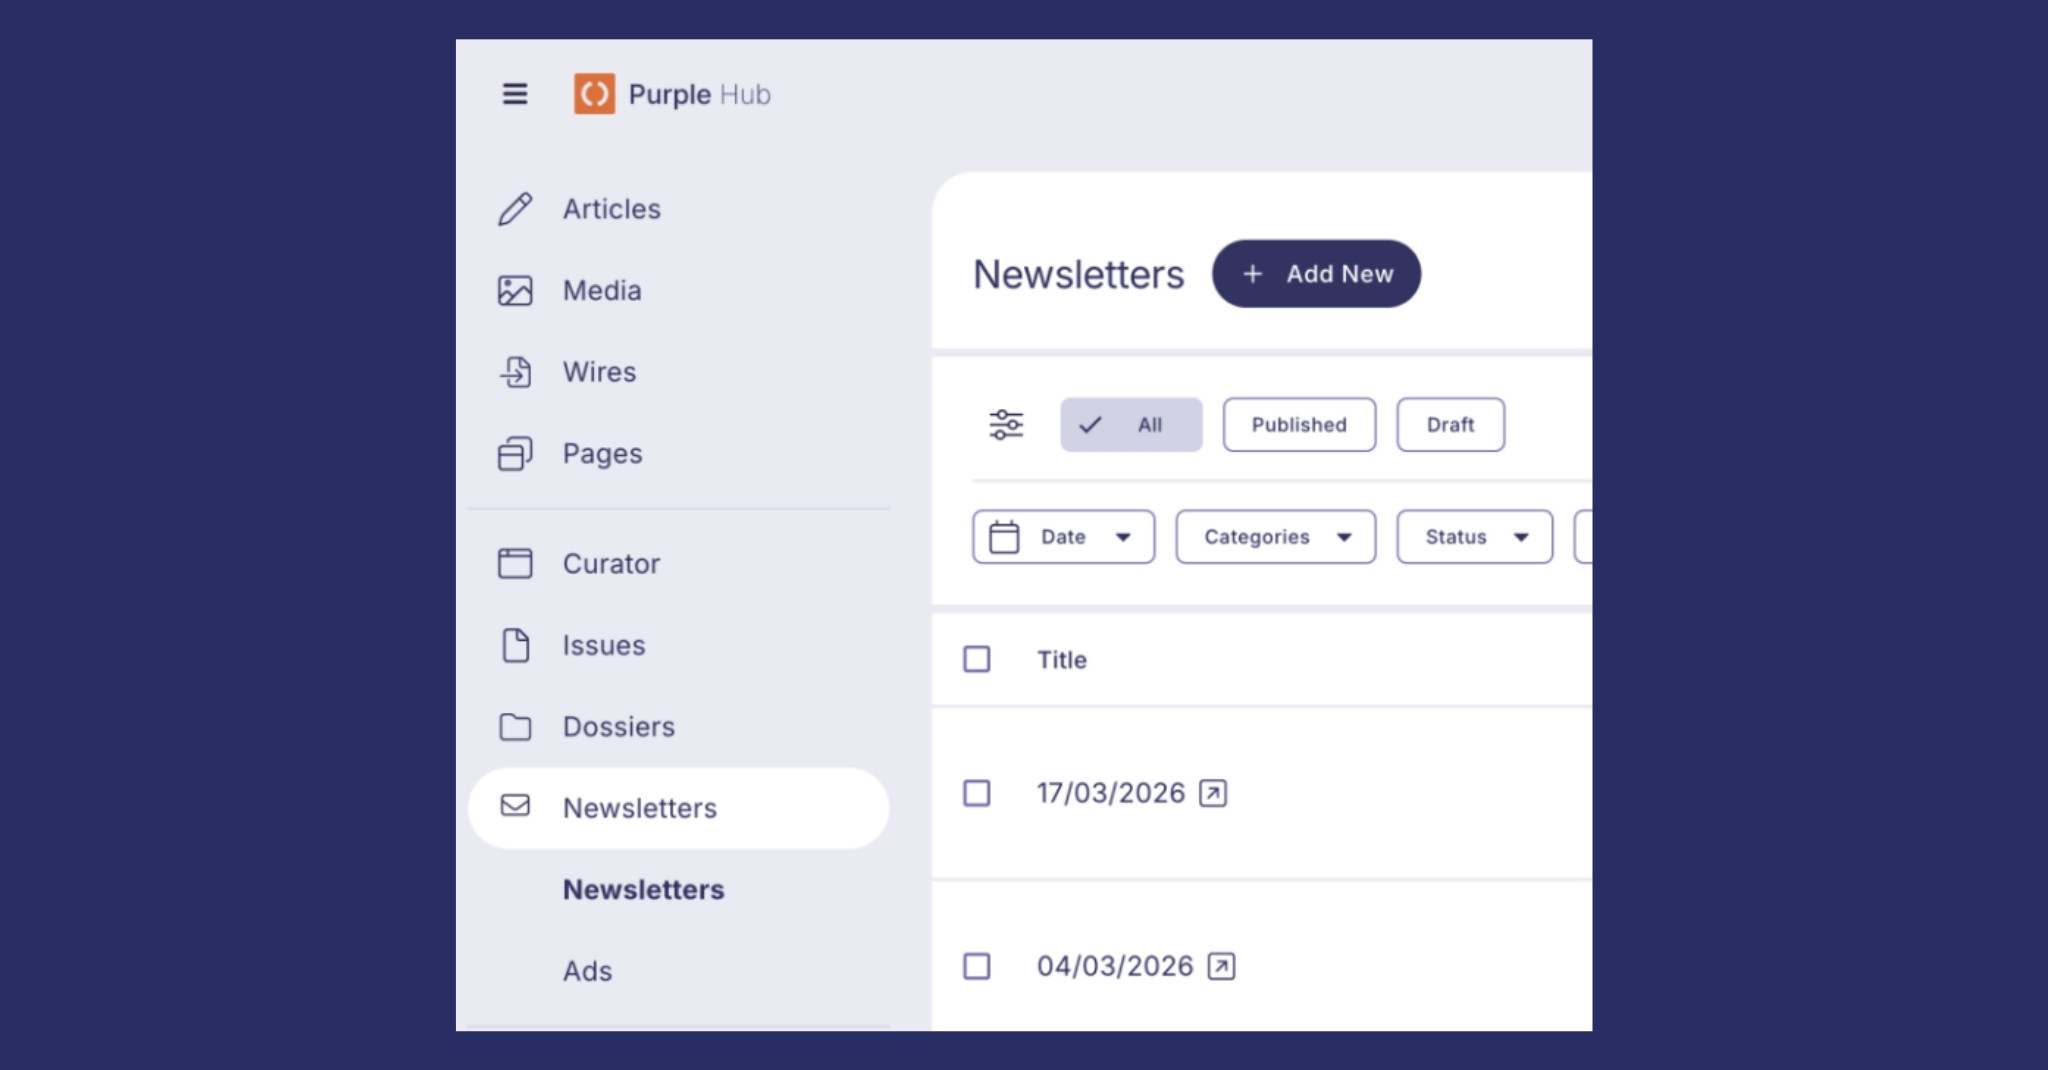This screenshot has width=2048, height=1070.
Task: Tick the select-all checkbox beside Title
Action: click(977, 660)
